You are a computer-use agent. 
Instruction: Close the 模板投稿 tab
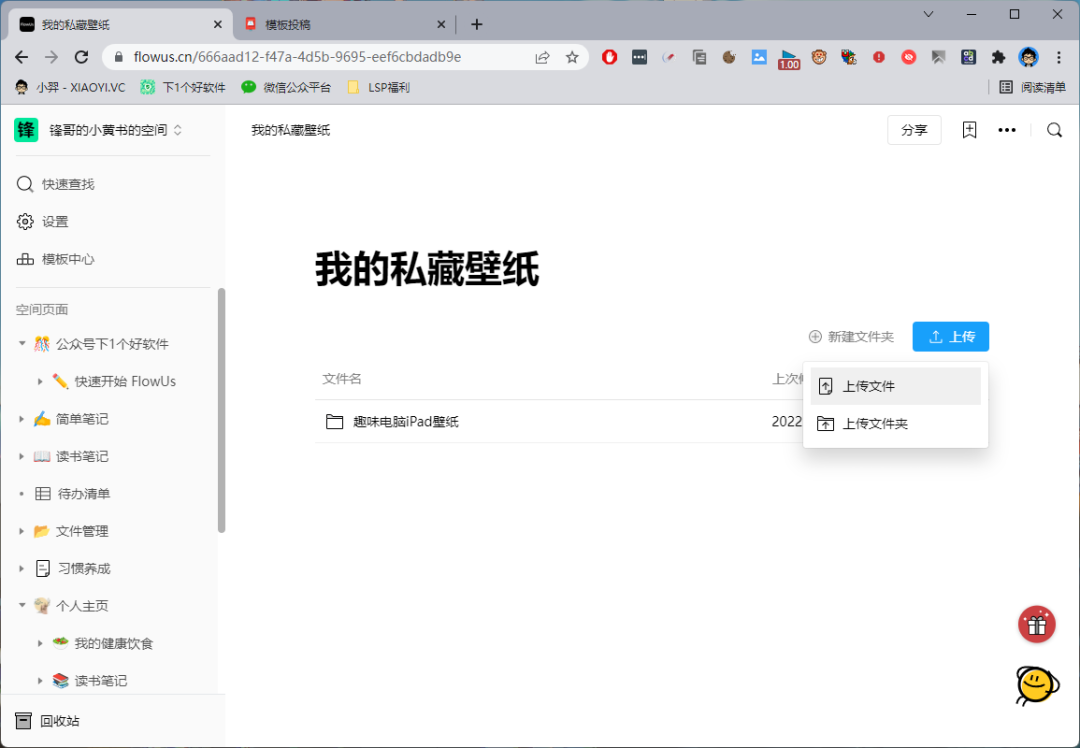(x=442, y=25)
